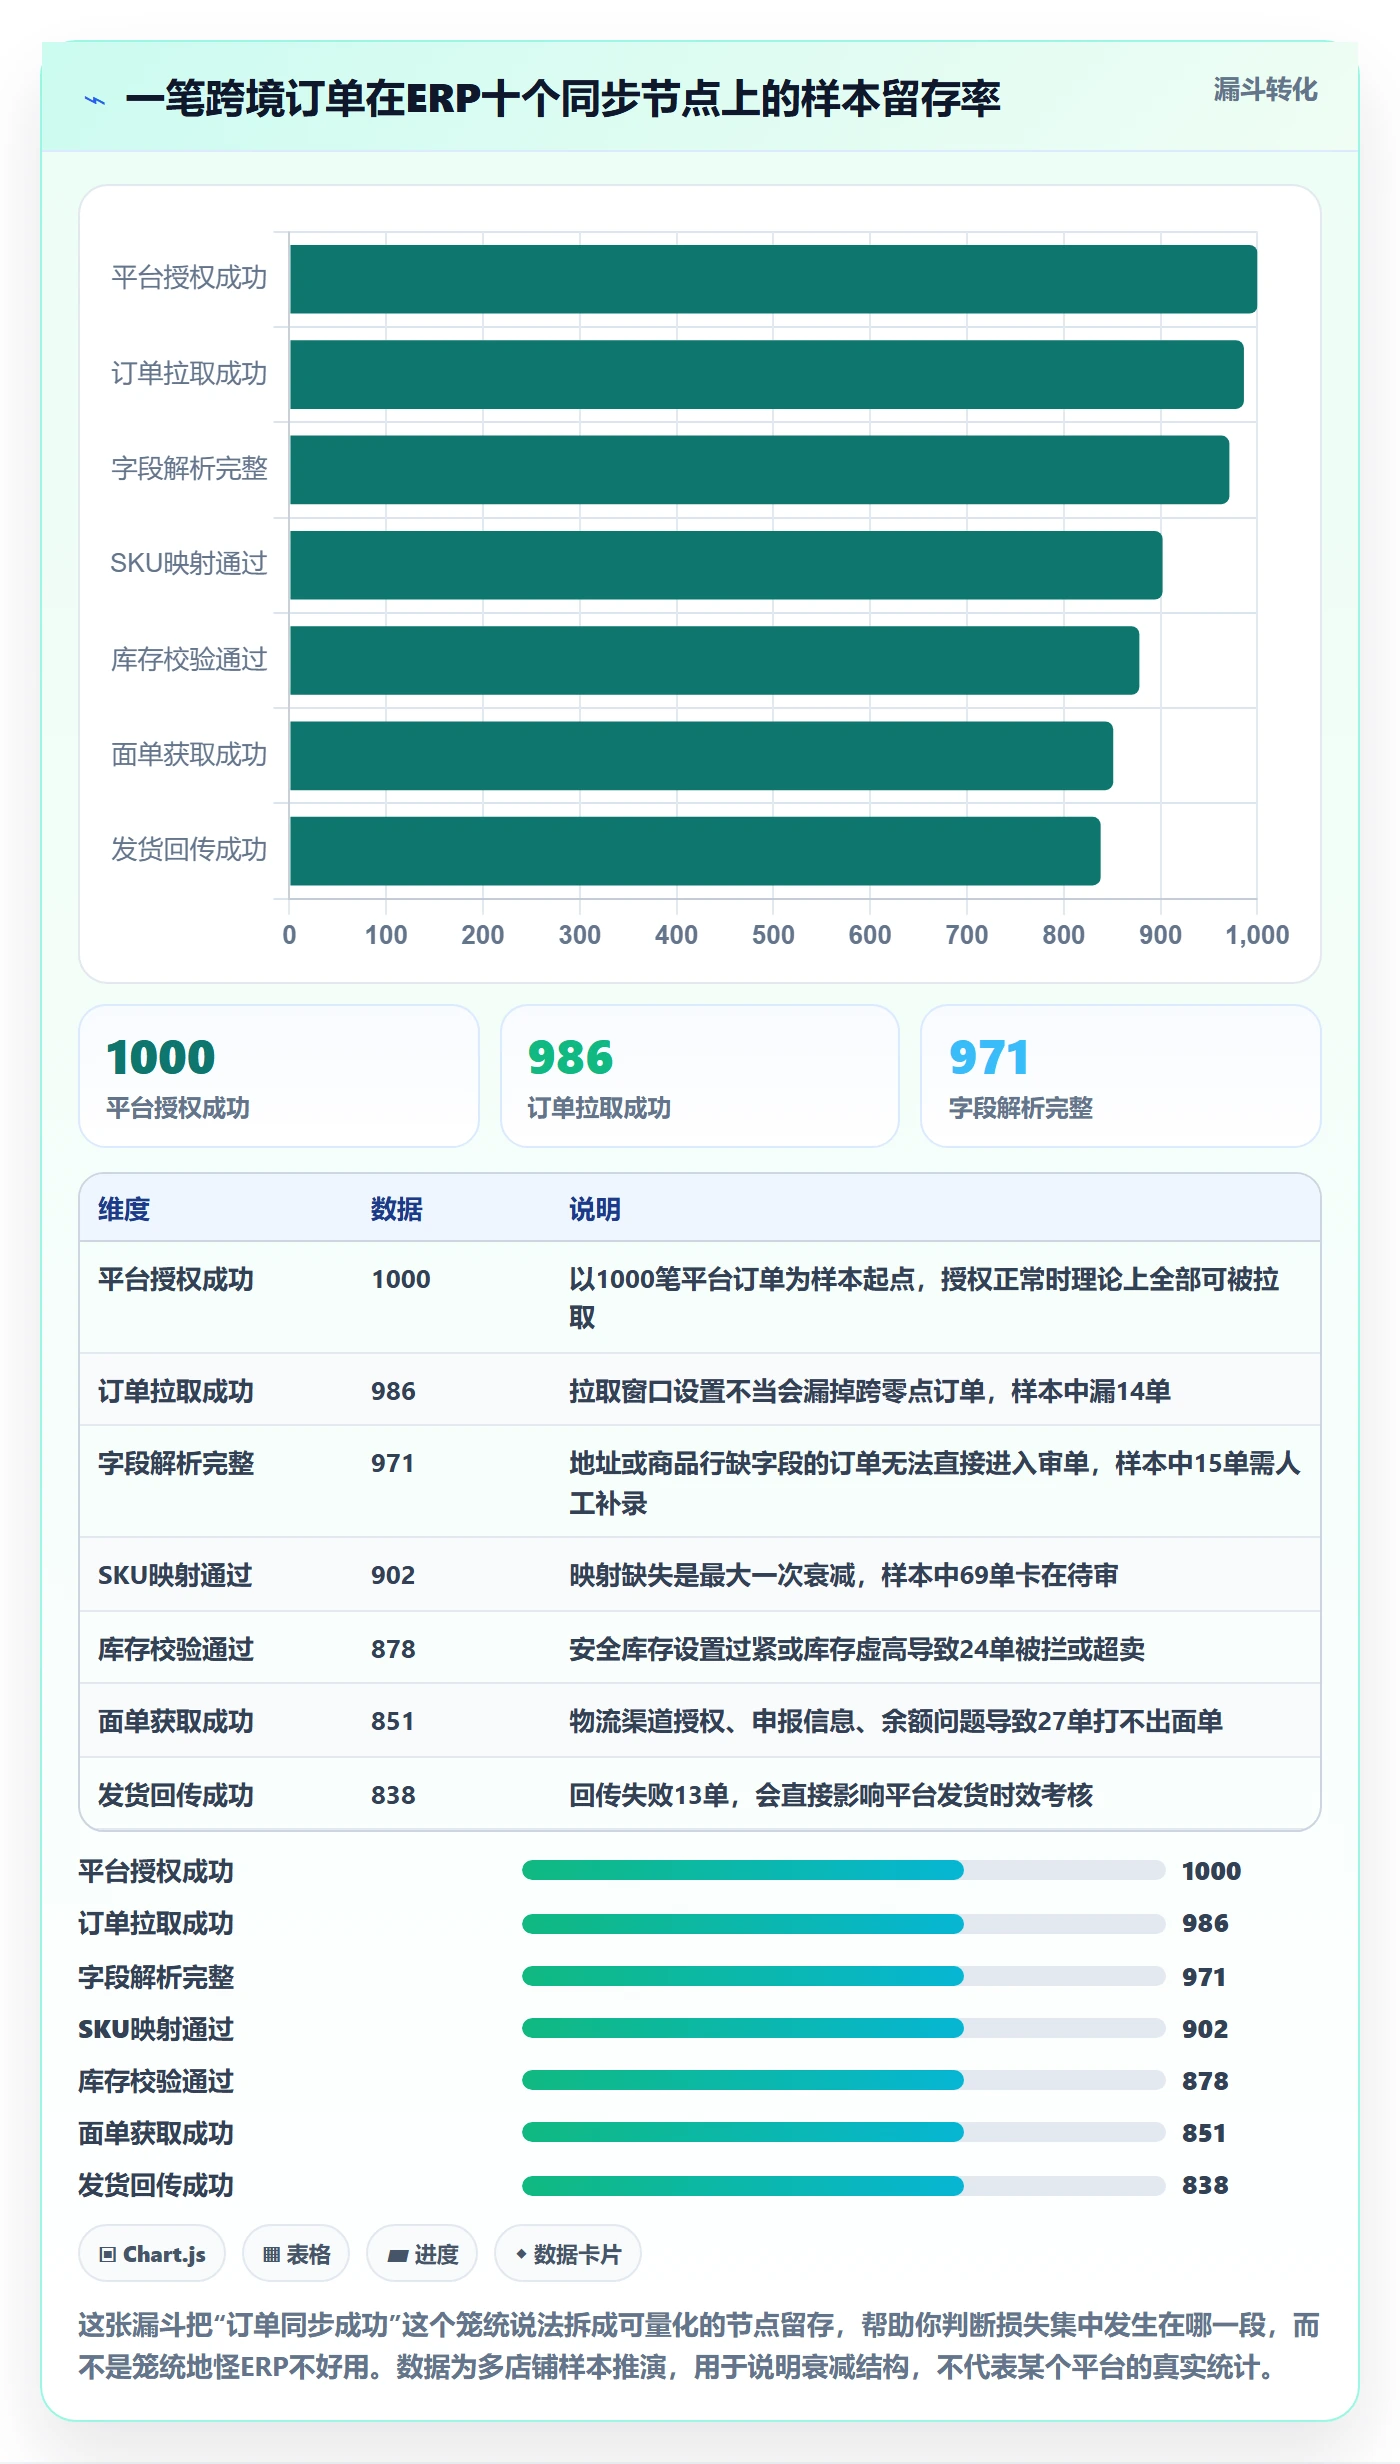Click the 平台授权成功 progress bar
The height and width of the screenshot is (2464, 1400).
click(x=843, y=1870)
